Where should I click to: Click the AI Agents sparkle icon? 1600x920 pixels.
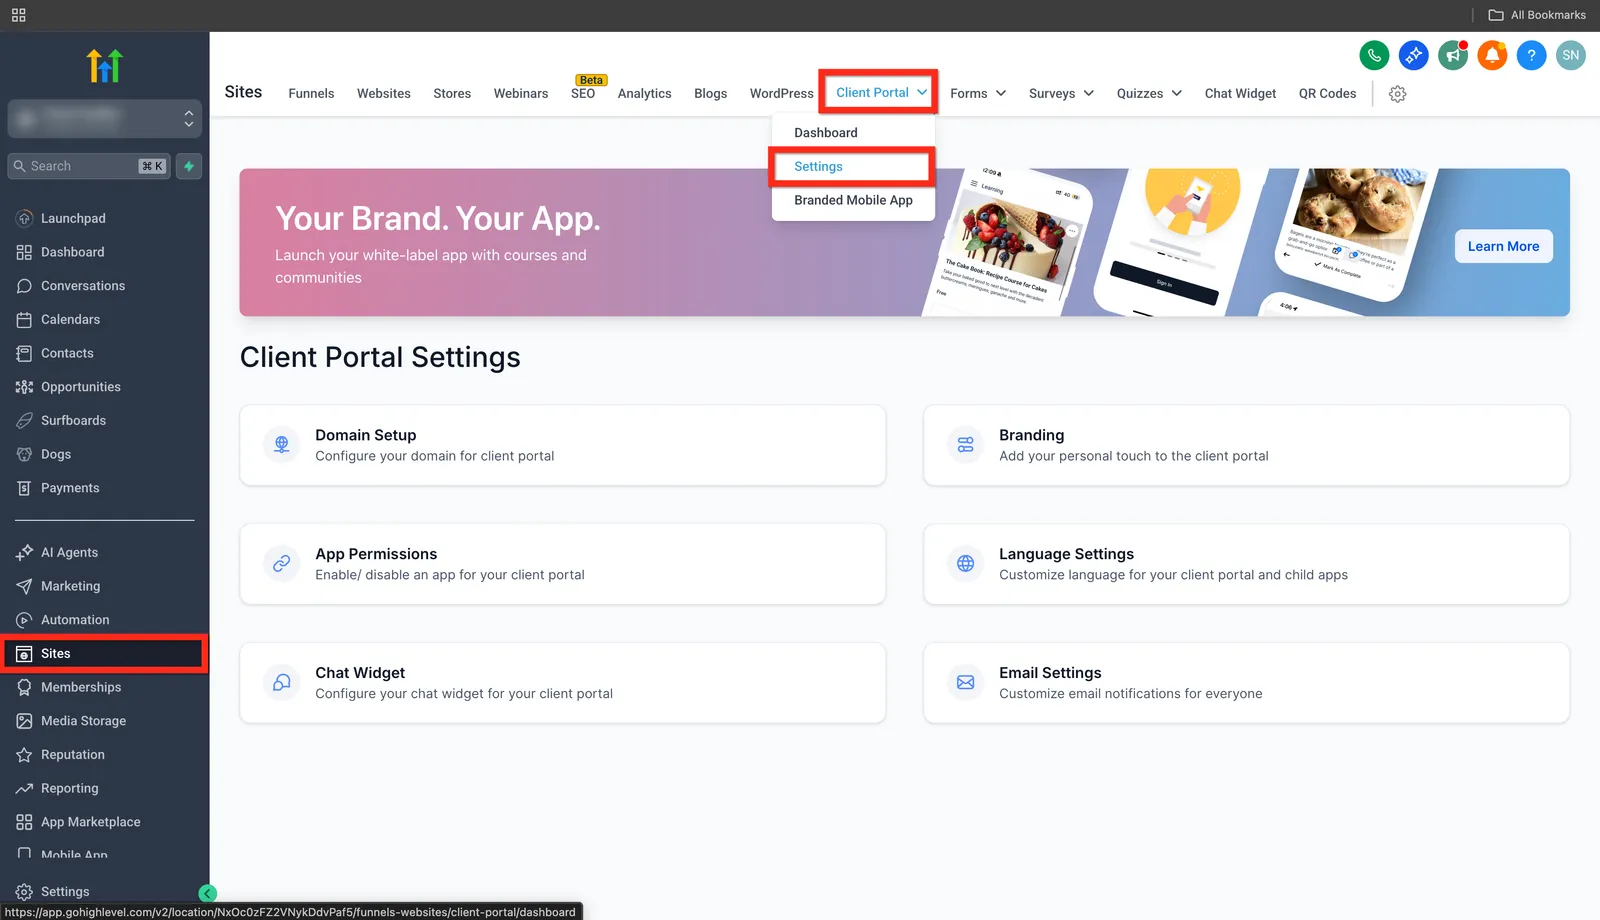(25, 552)
